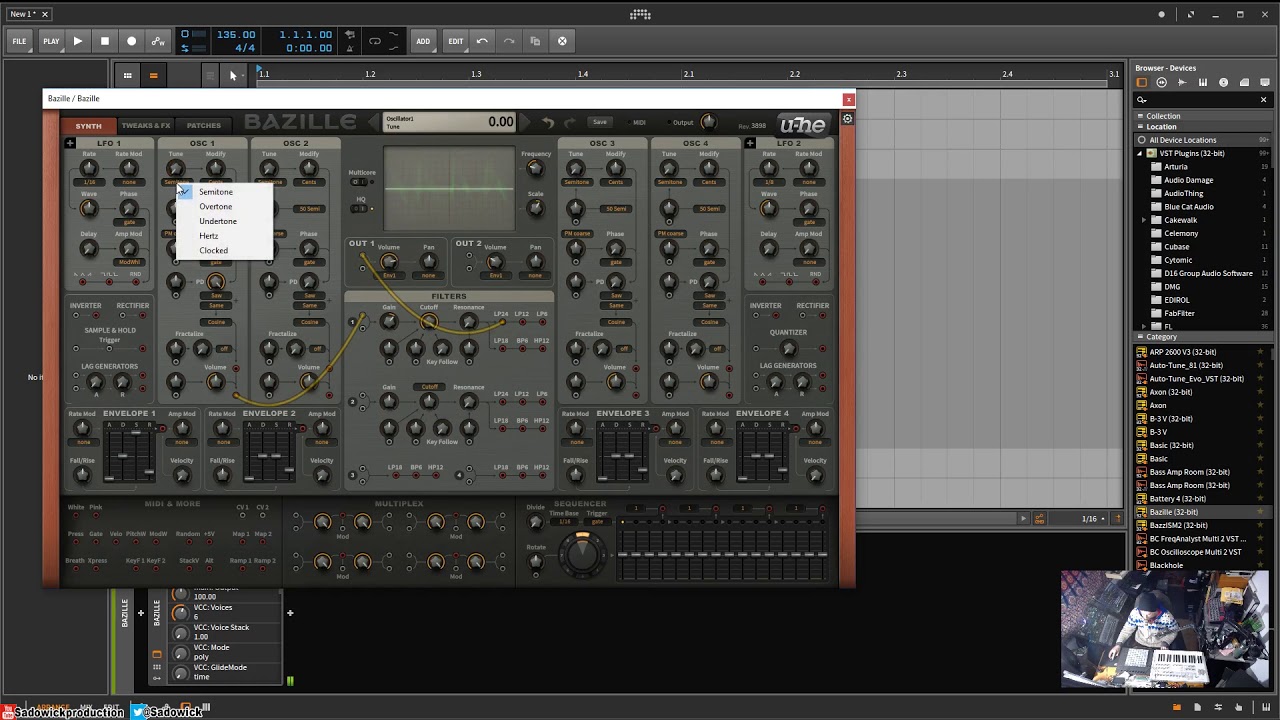Redo the change inside Bazille

570,123
